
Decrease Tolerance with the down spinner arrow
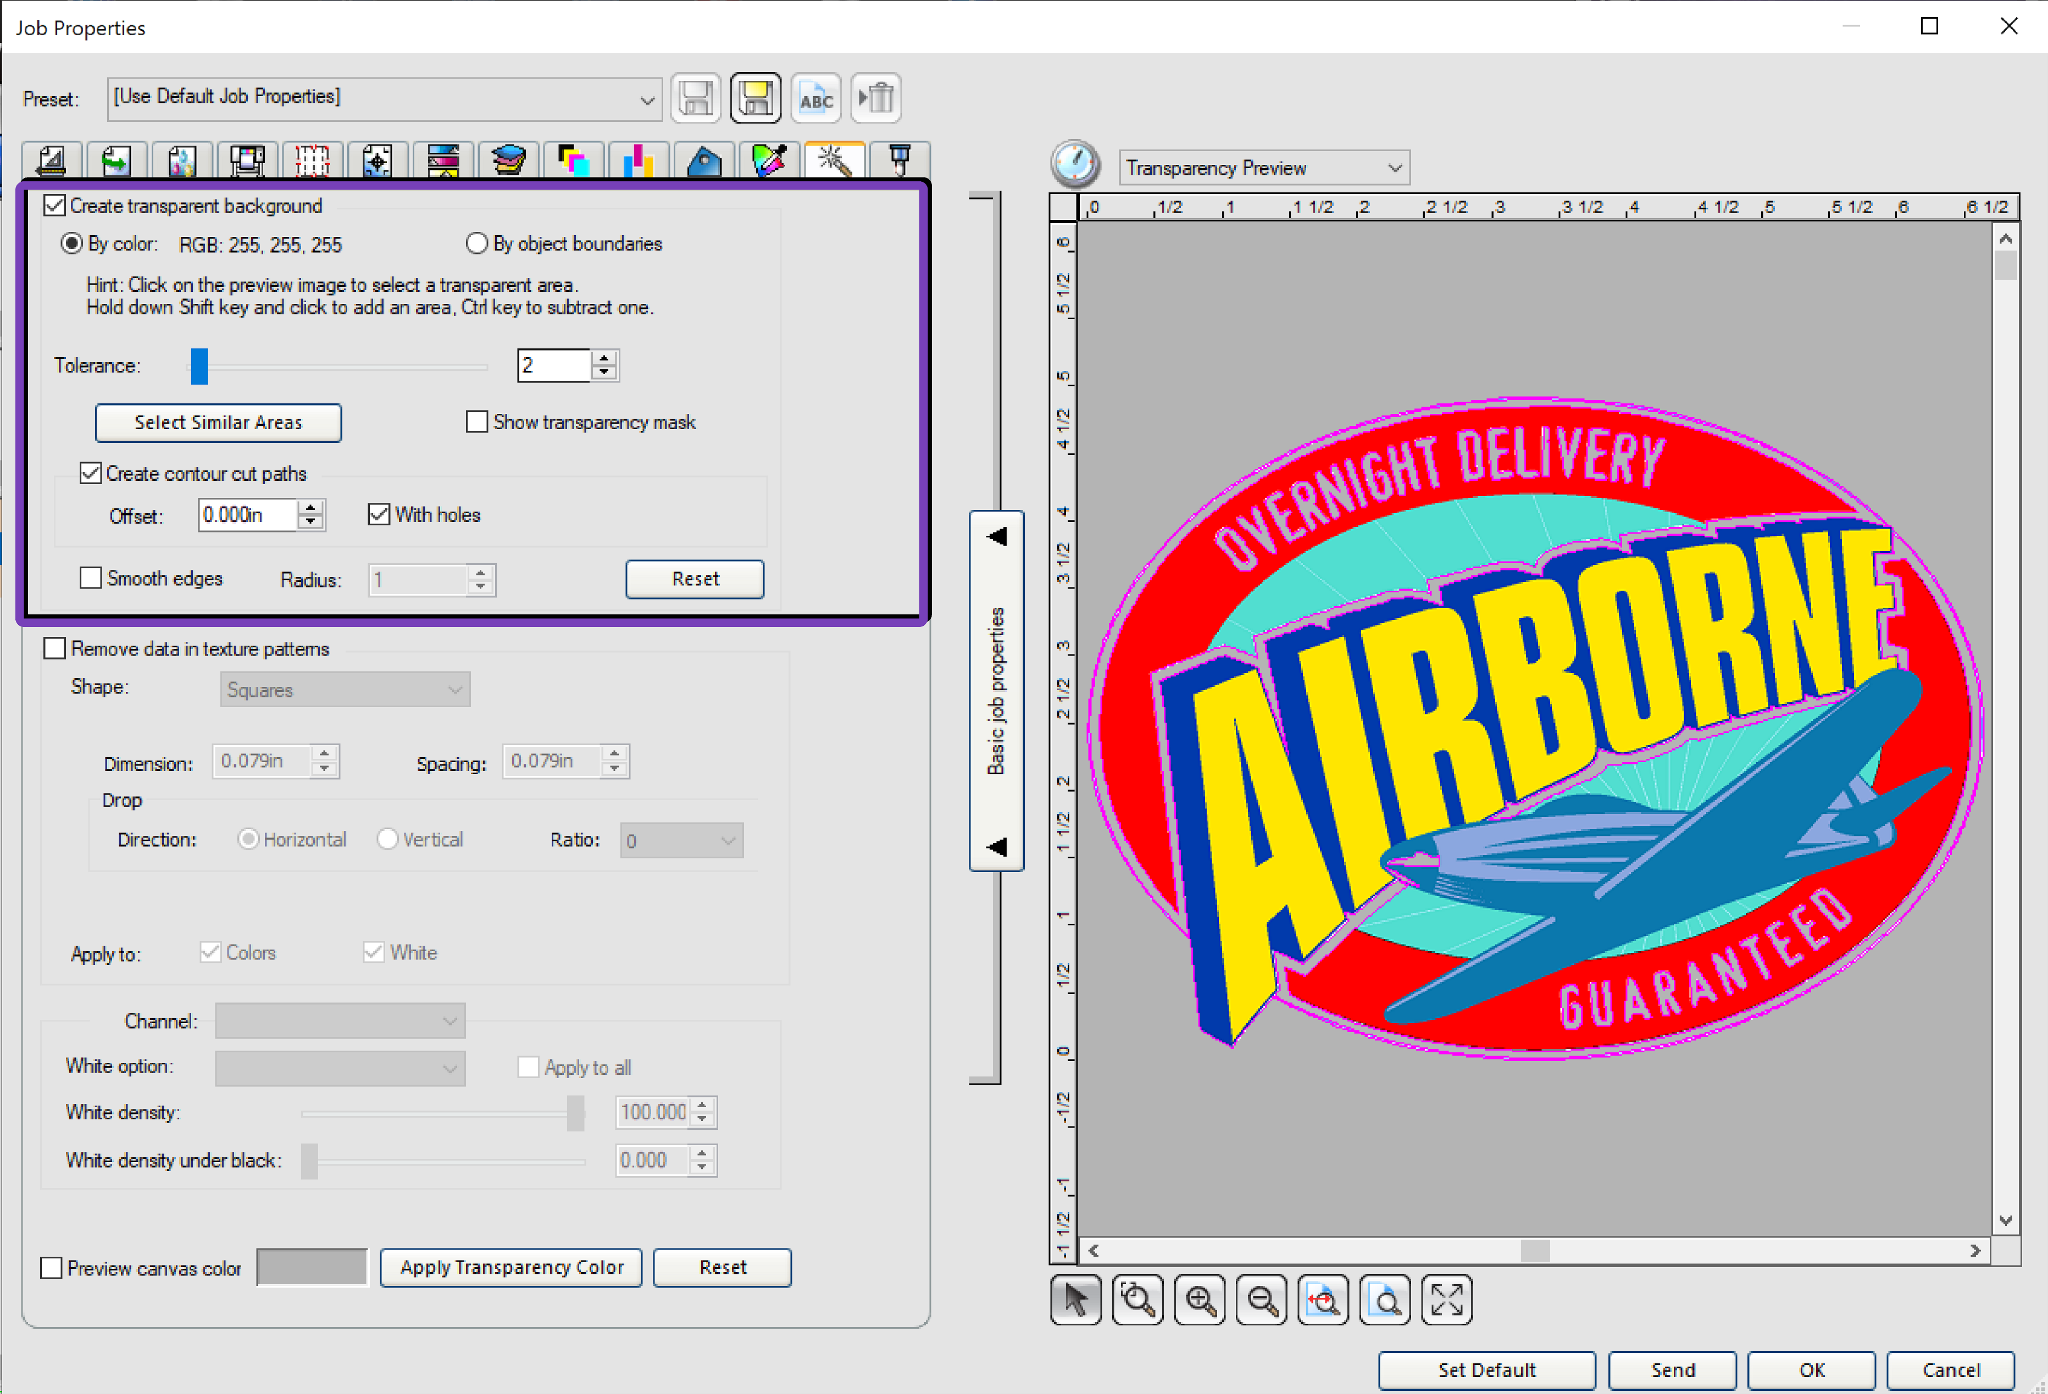(x=604, y=373)
